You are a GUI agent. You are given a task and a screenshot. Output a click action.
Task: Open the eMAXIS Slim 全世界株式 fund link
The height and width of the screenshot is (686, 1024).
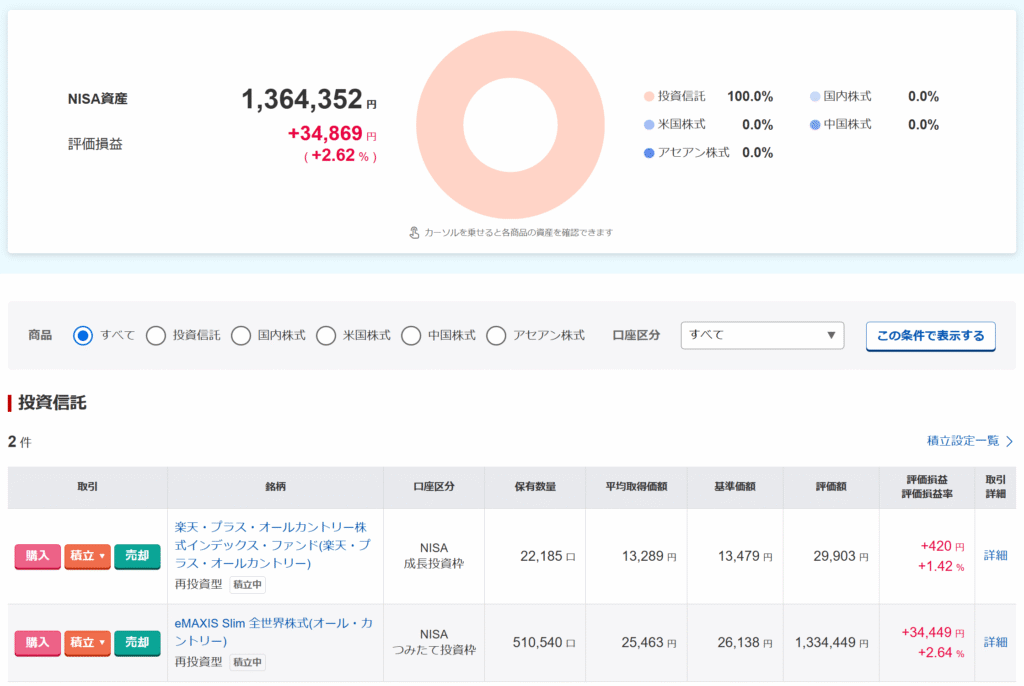tap(274, 632)
